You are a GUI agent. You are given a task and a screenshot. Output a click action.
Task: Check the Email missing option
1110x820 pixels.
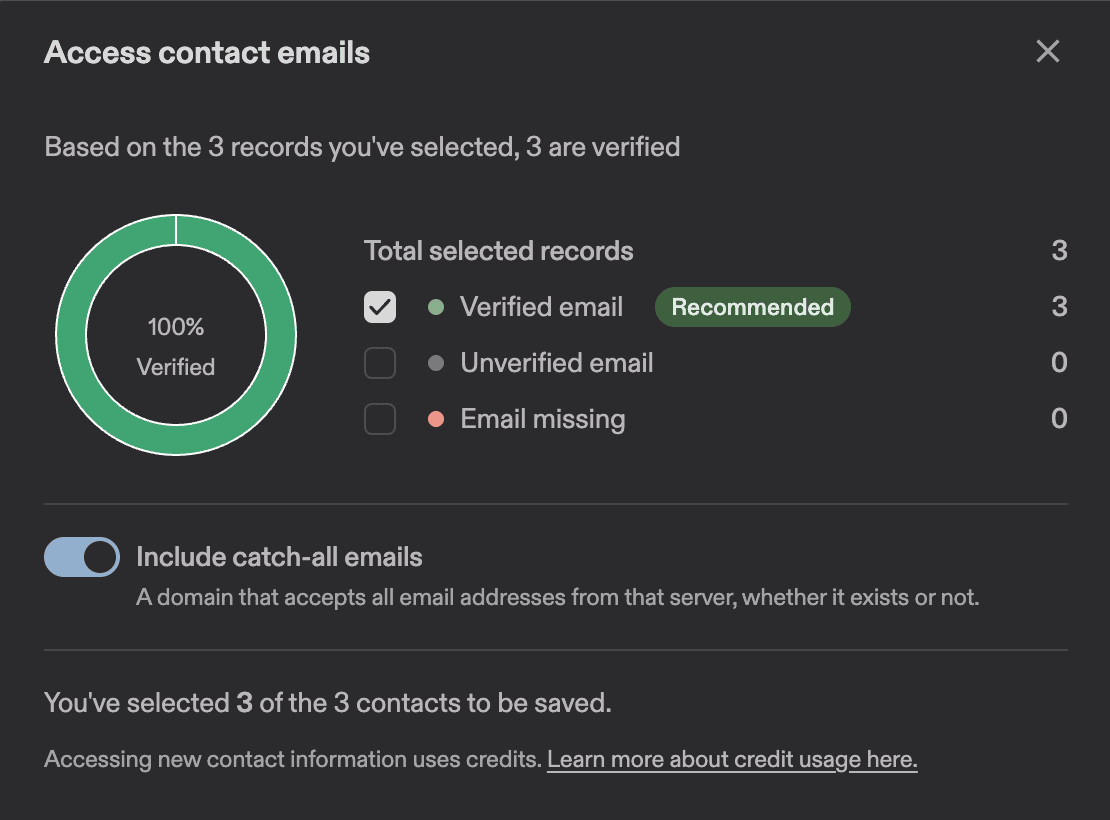coord(380,419)
